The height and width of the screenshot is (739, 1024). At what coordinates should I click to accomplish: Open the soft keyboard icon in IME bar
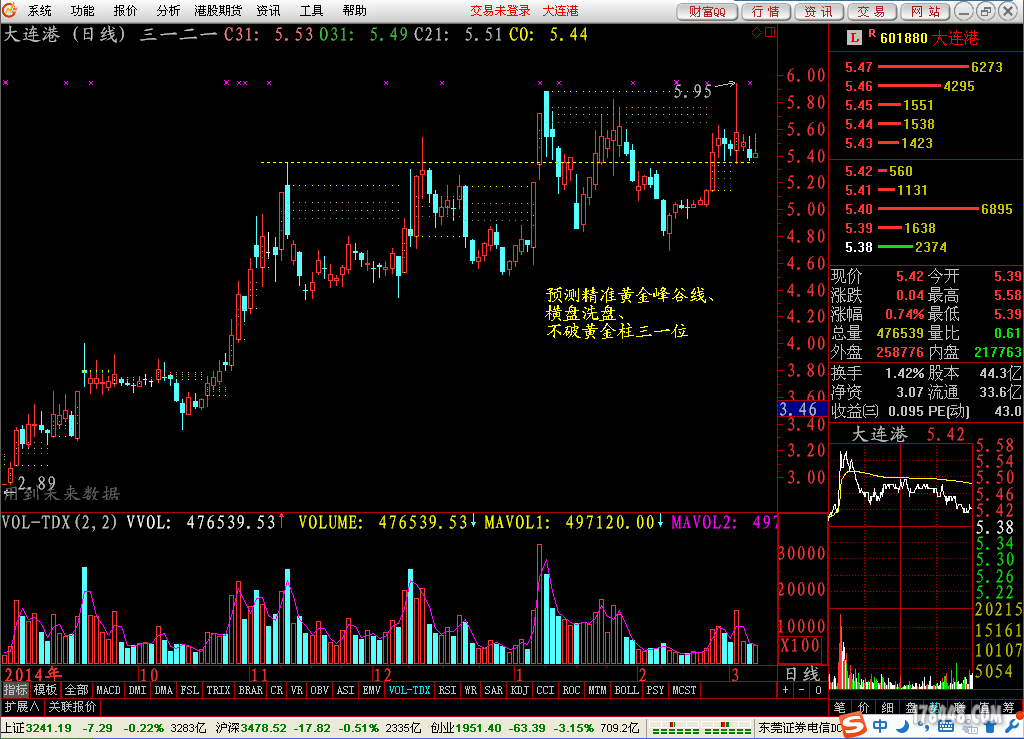tap(945, 726)
